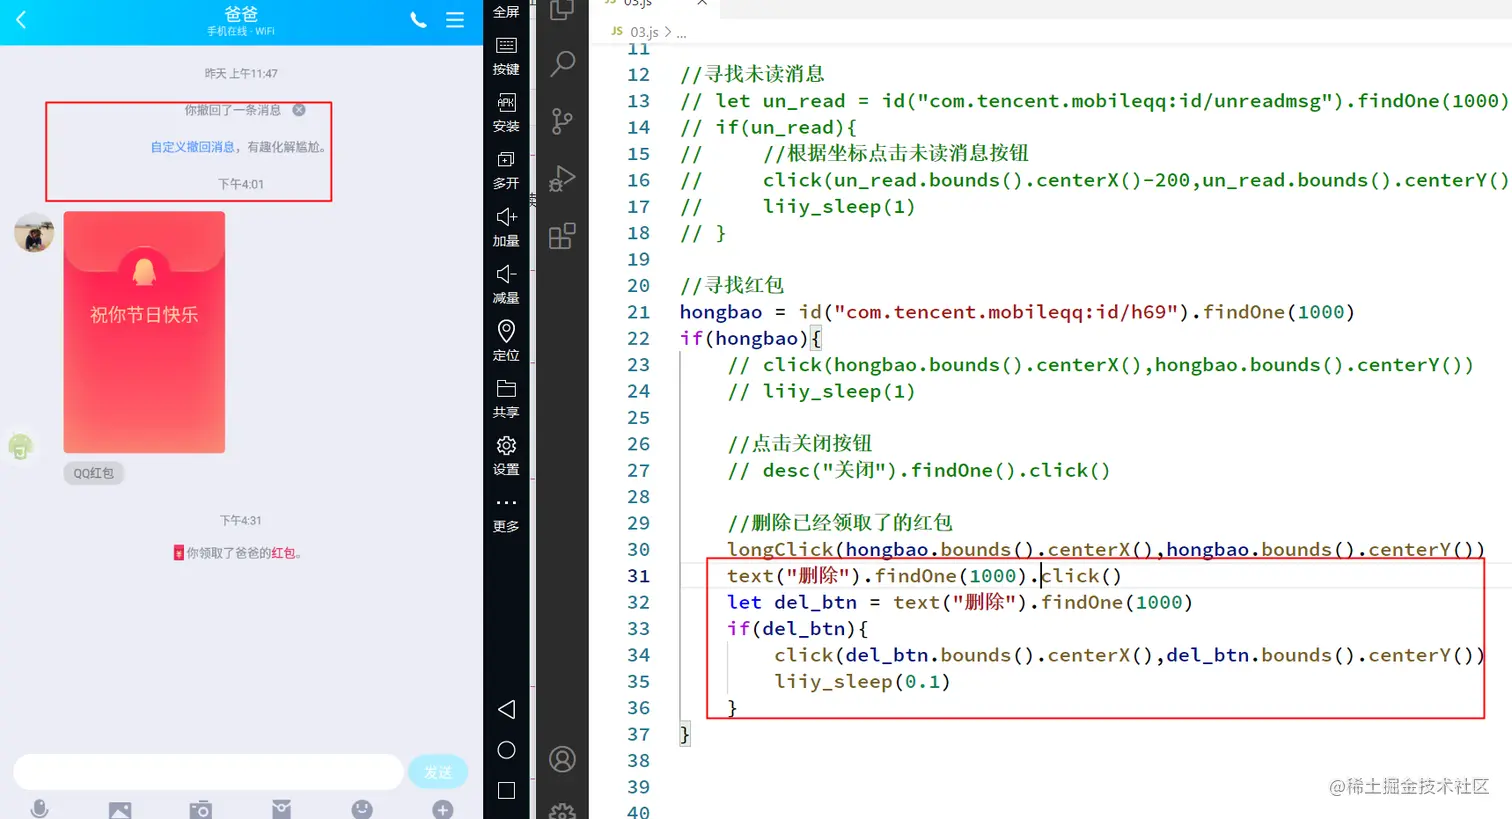Open the VS Code Extensions view
1512x819 pixels.
(x=562, y=236)
